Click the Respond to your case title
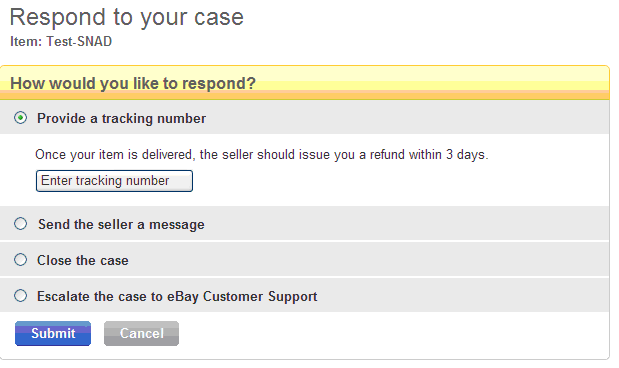 pos(127,17)
